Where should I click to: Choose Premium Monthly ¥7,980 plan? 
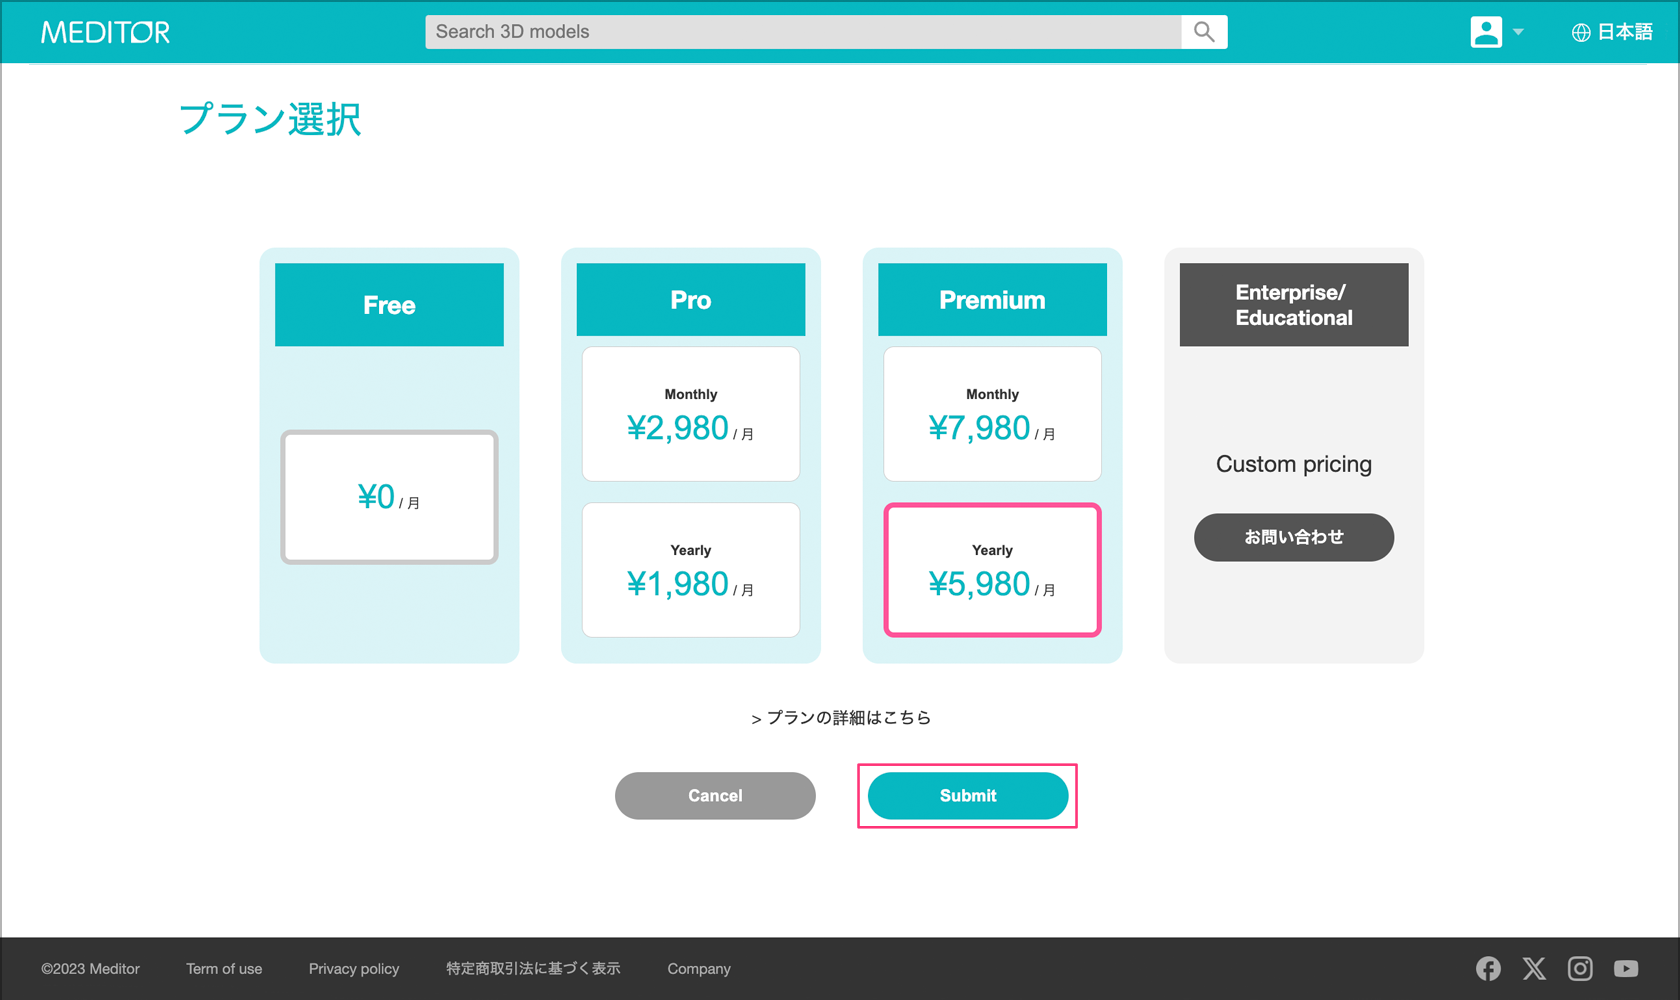992,414
